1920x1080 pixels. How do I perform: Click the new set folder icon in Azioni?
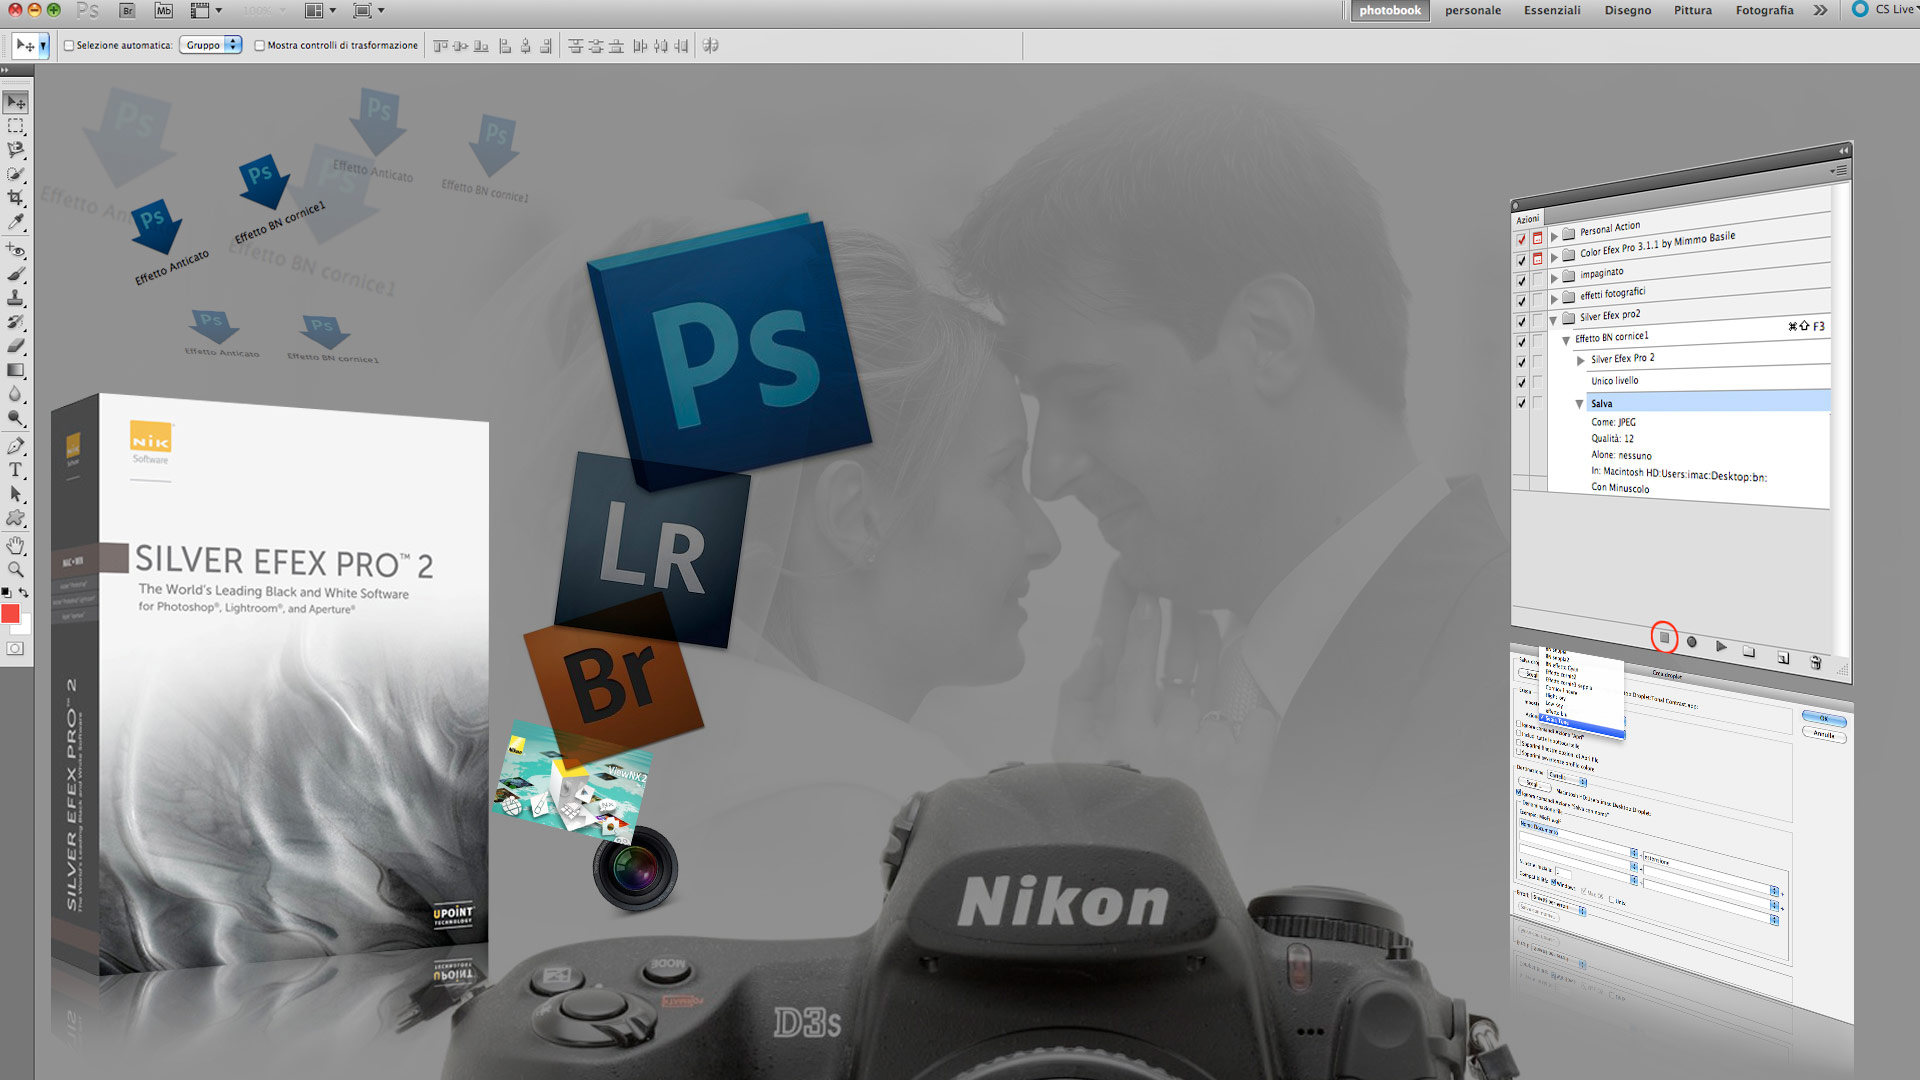[1749, 652]
